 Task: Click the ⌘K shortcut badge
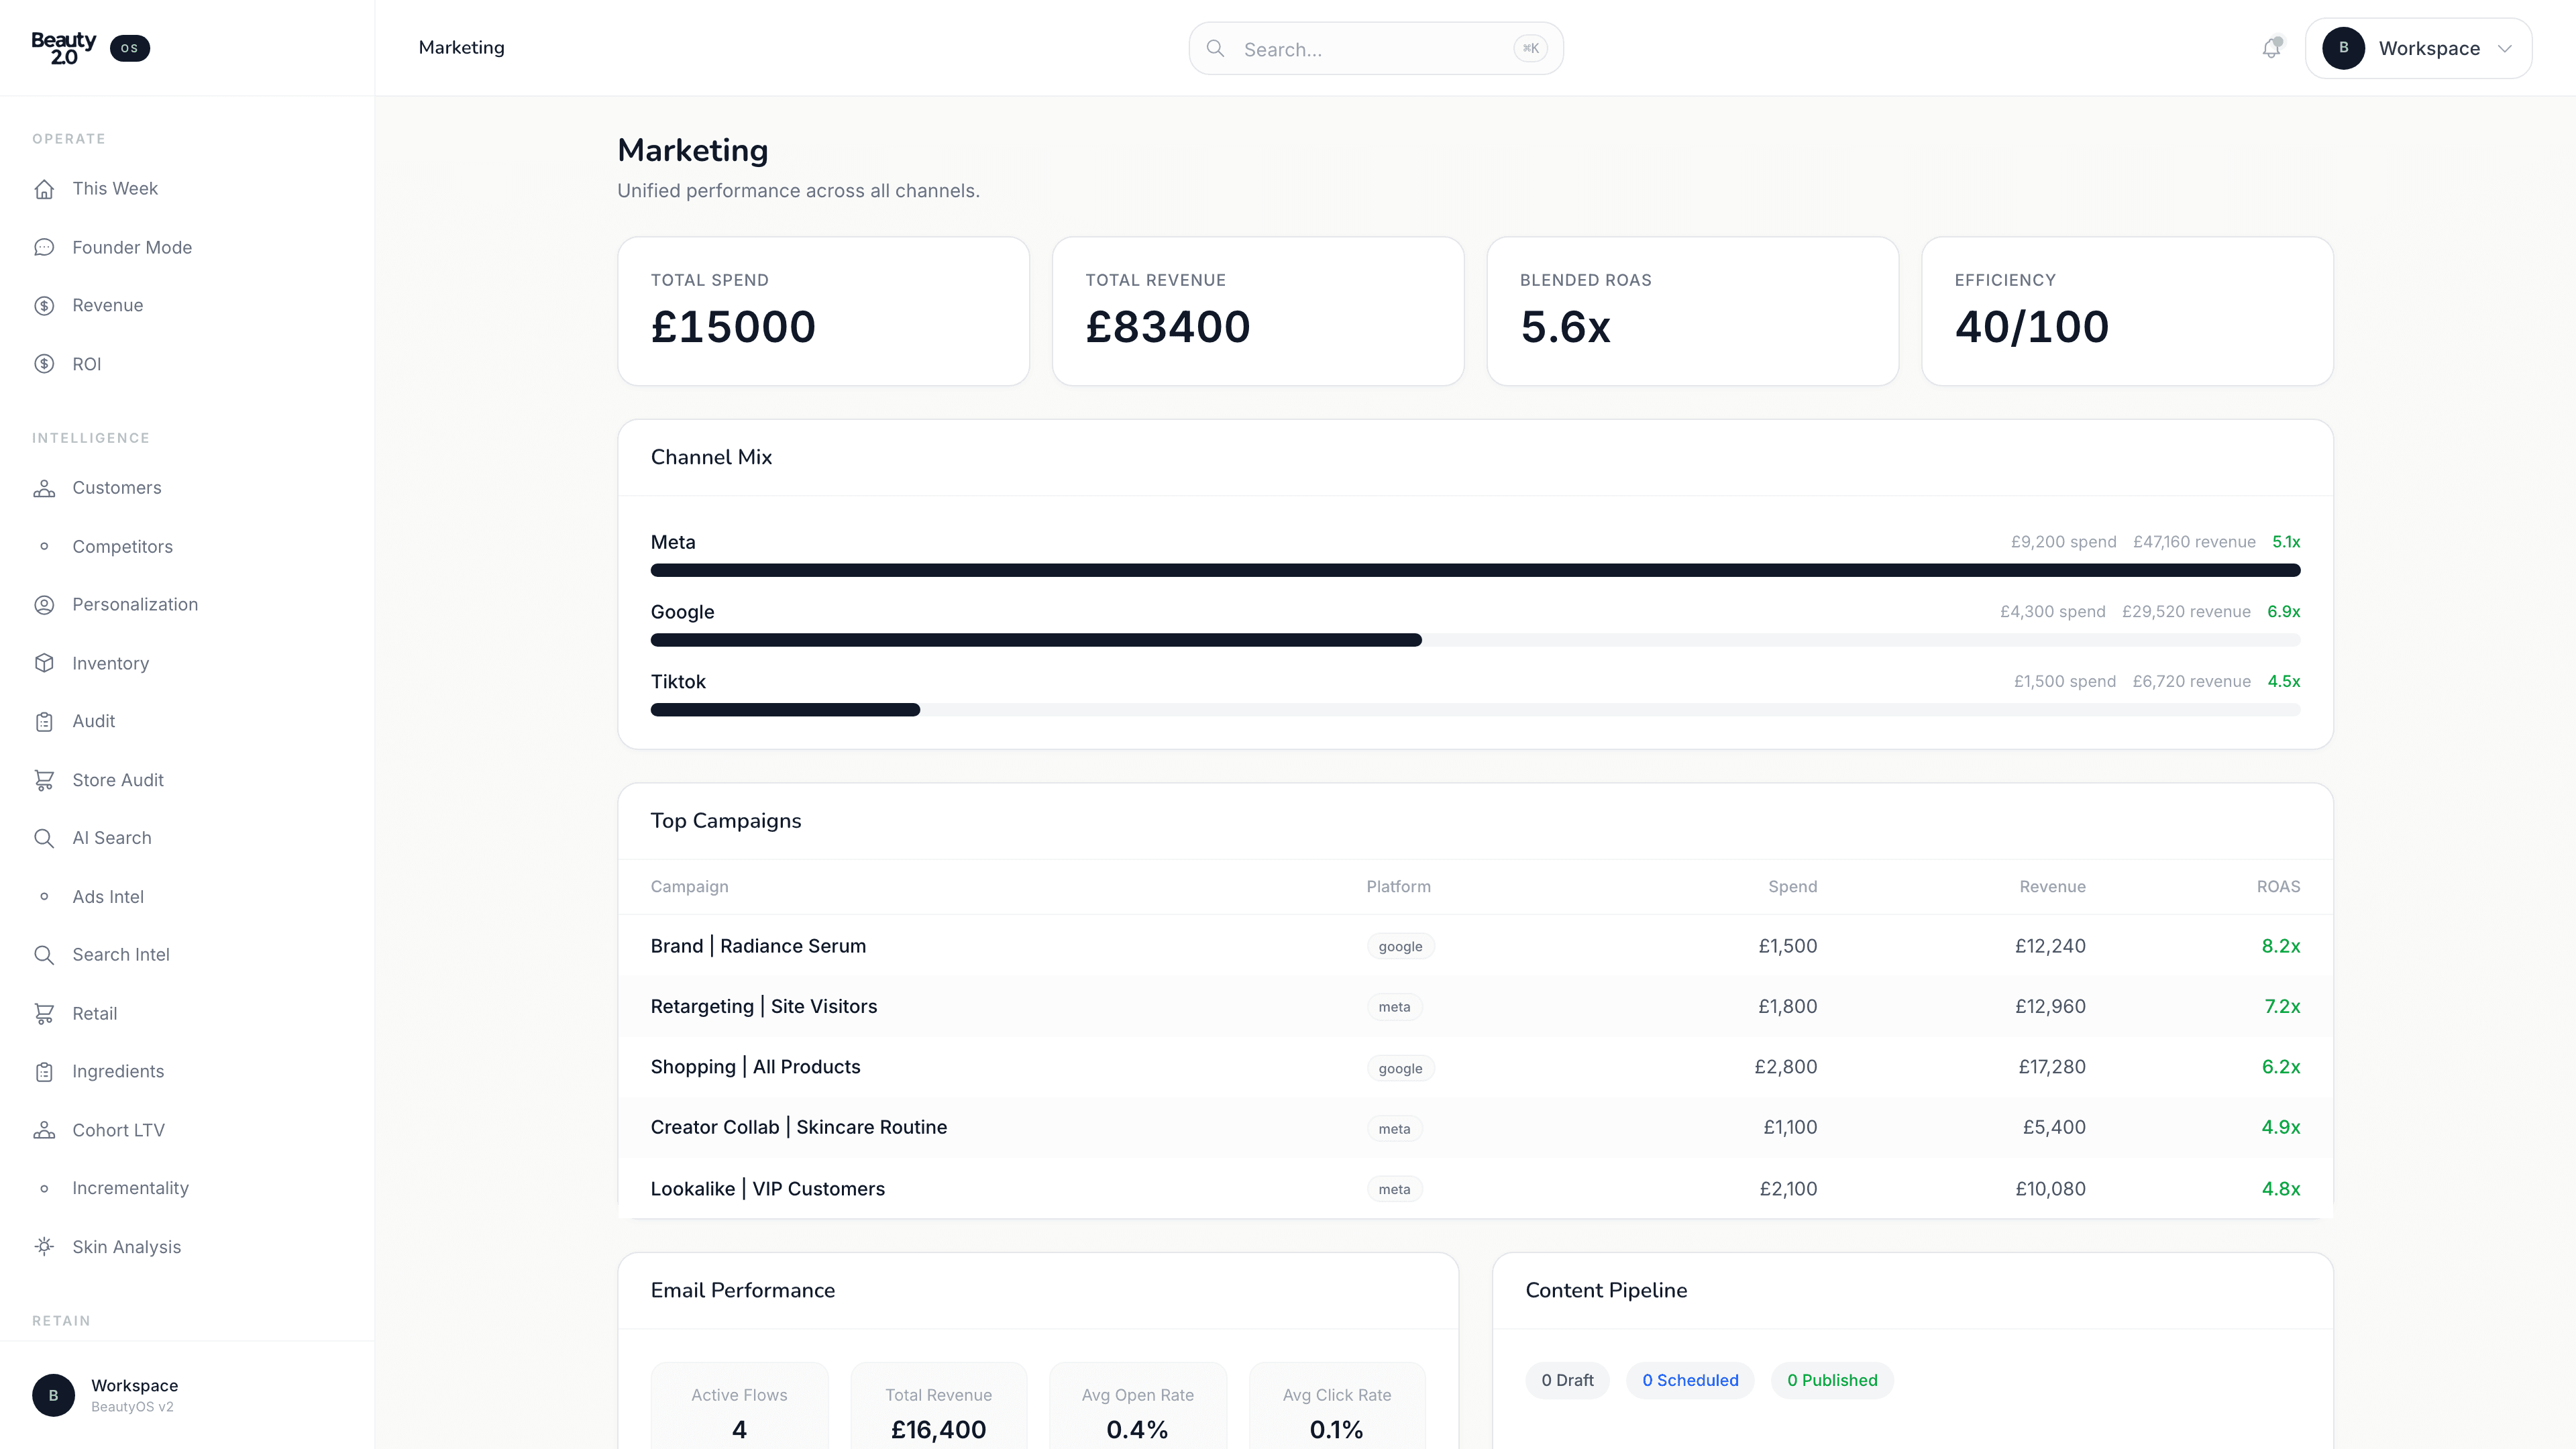pos(1530,48)
